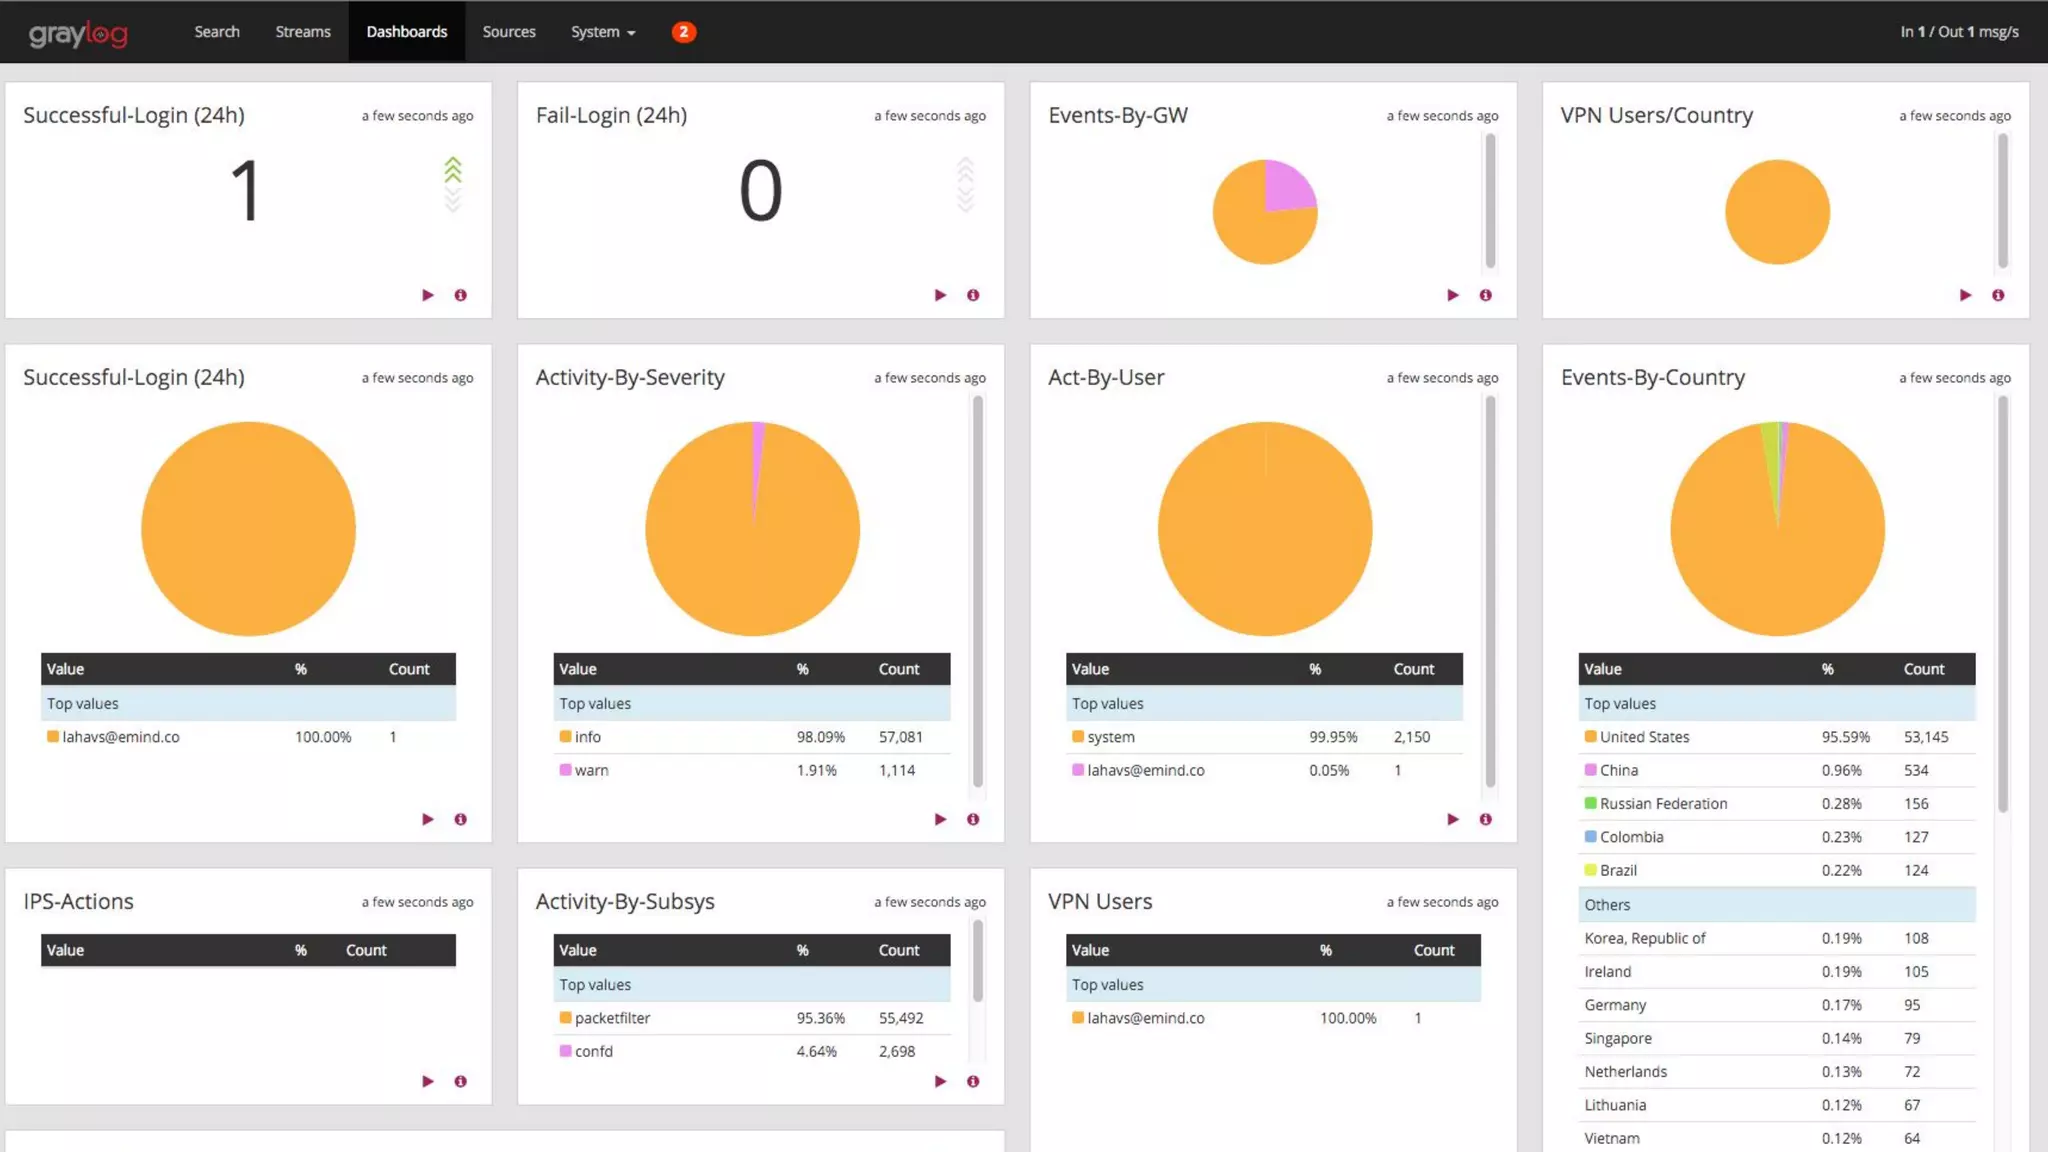Click the pink slice in Events-By-GW pie
2048x1152 pixels.
pos(1287,185)
